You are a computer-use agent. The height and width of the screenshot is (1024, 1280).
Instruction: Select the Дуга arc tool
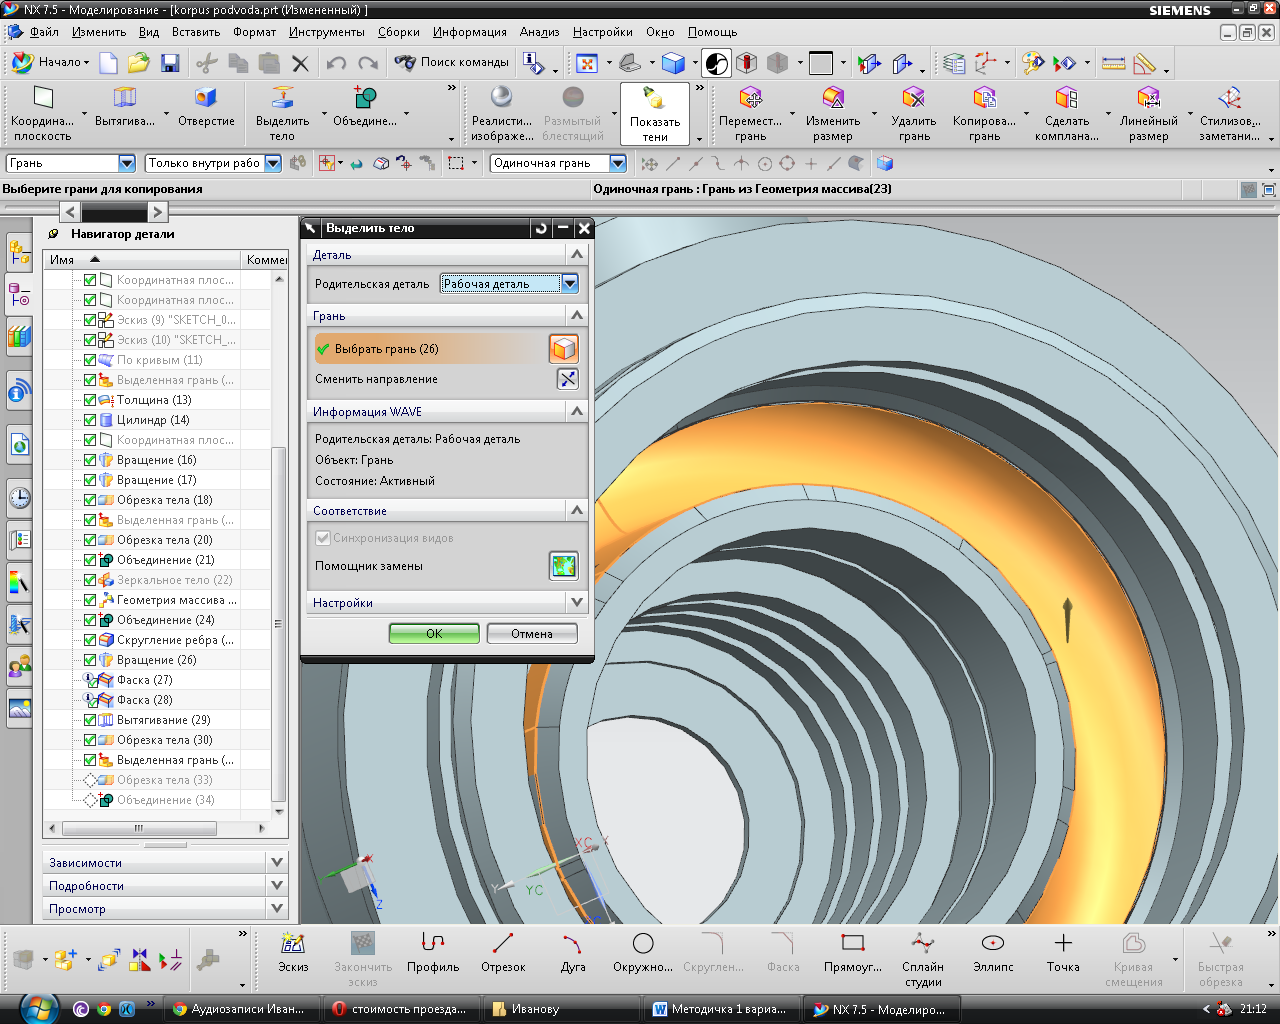coord(573,951)
